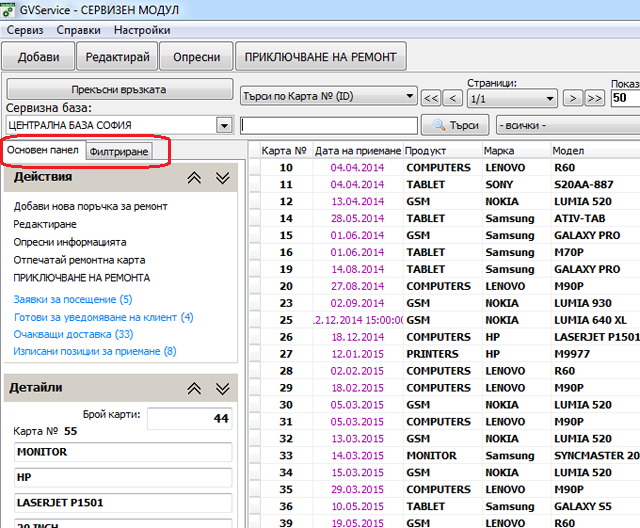Sort by the Марка column header
This screenshot has width=640, height=528.
pos(516,151)
